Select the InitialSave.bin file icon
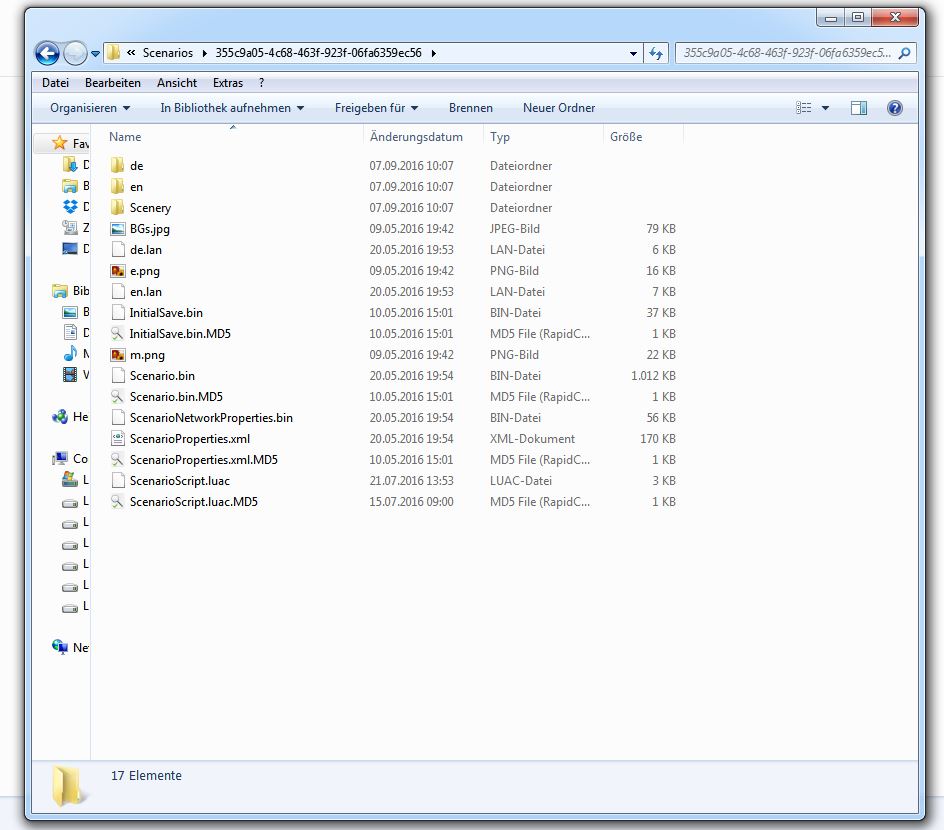This screenshot has width=944, height=830. 118,313
